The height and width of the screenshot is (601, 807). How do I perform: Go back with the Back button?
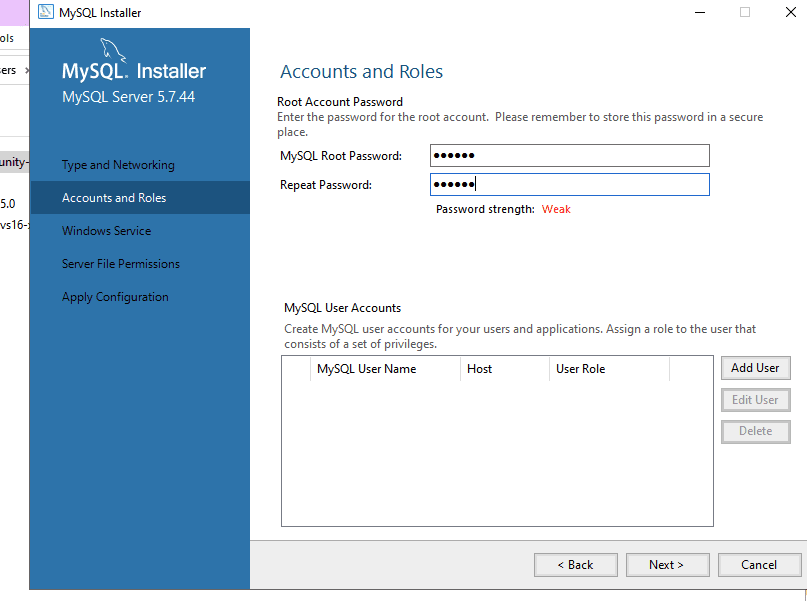pos(575,565)
